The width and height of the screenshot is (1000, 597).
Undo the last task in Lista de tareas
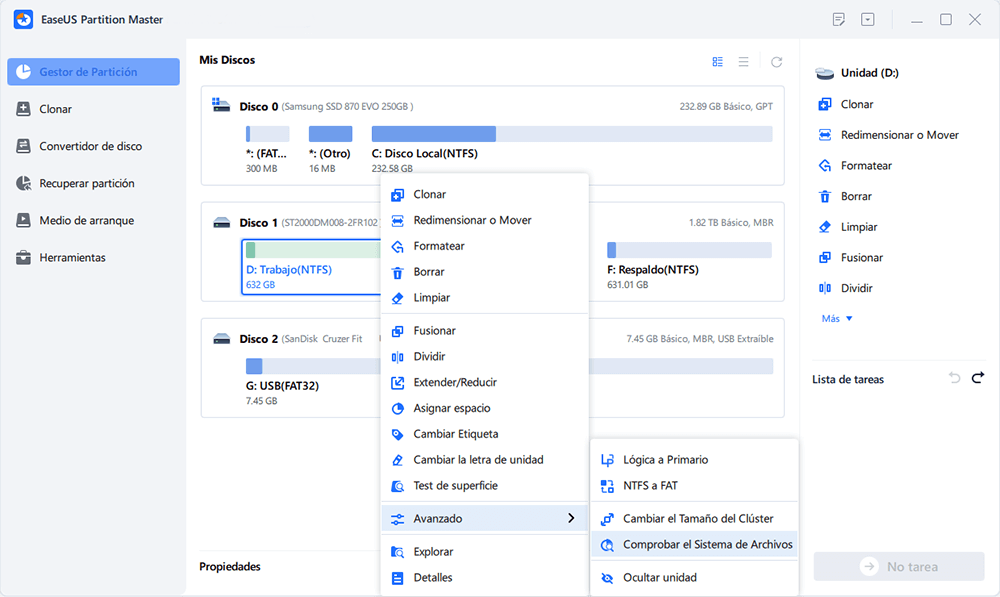954,378
